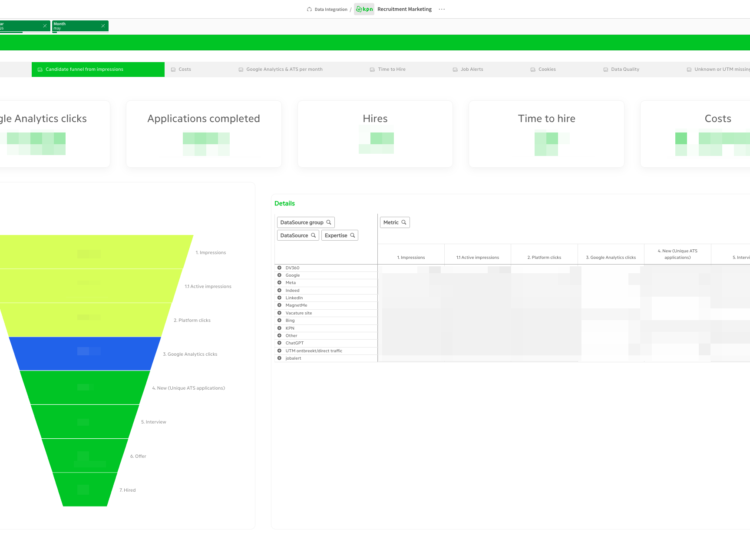750x536 pixels.
Task: Expand the DV360 row
Action: coord(279,268)
